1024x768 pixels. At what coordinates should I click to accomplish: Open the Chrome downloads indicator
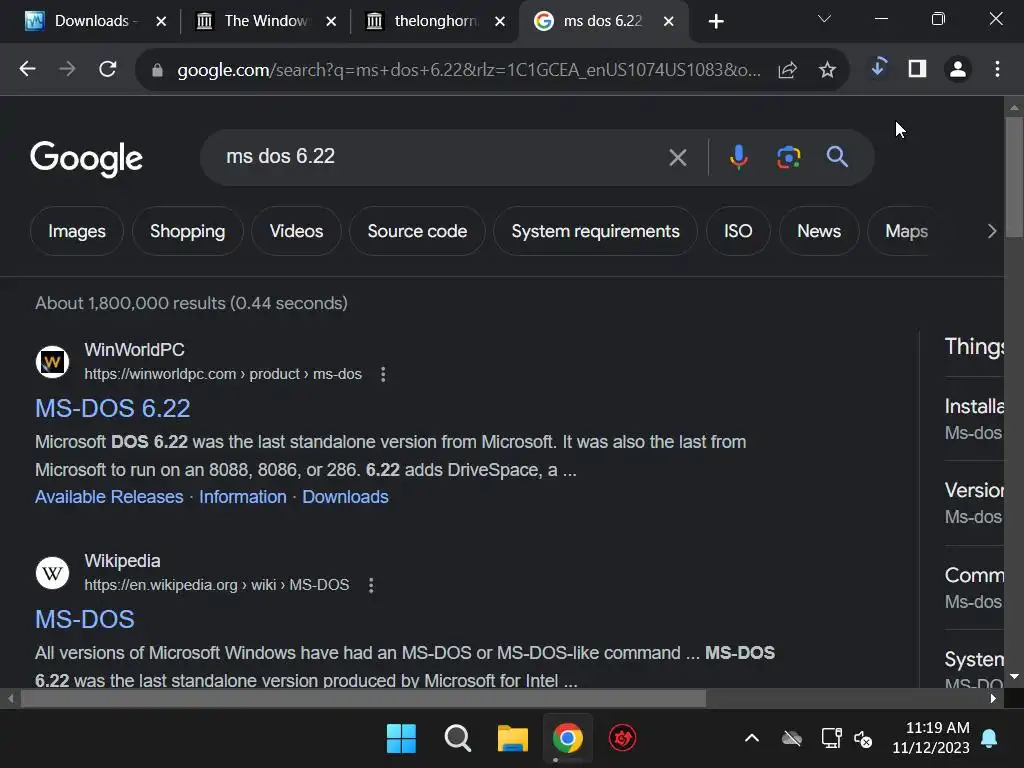click(x=878, y=67)
